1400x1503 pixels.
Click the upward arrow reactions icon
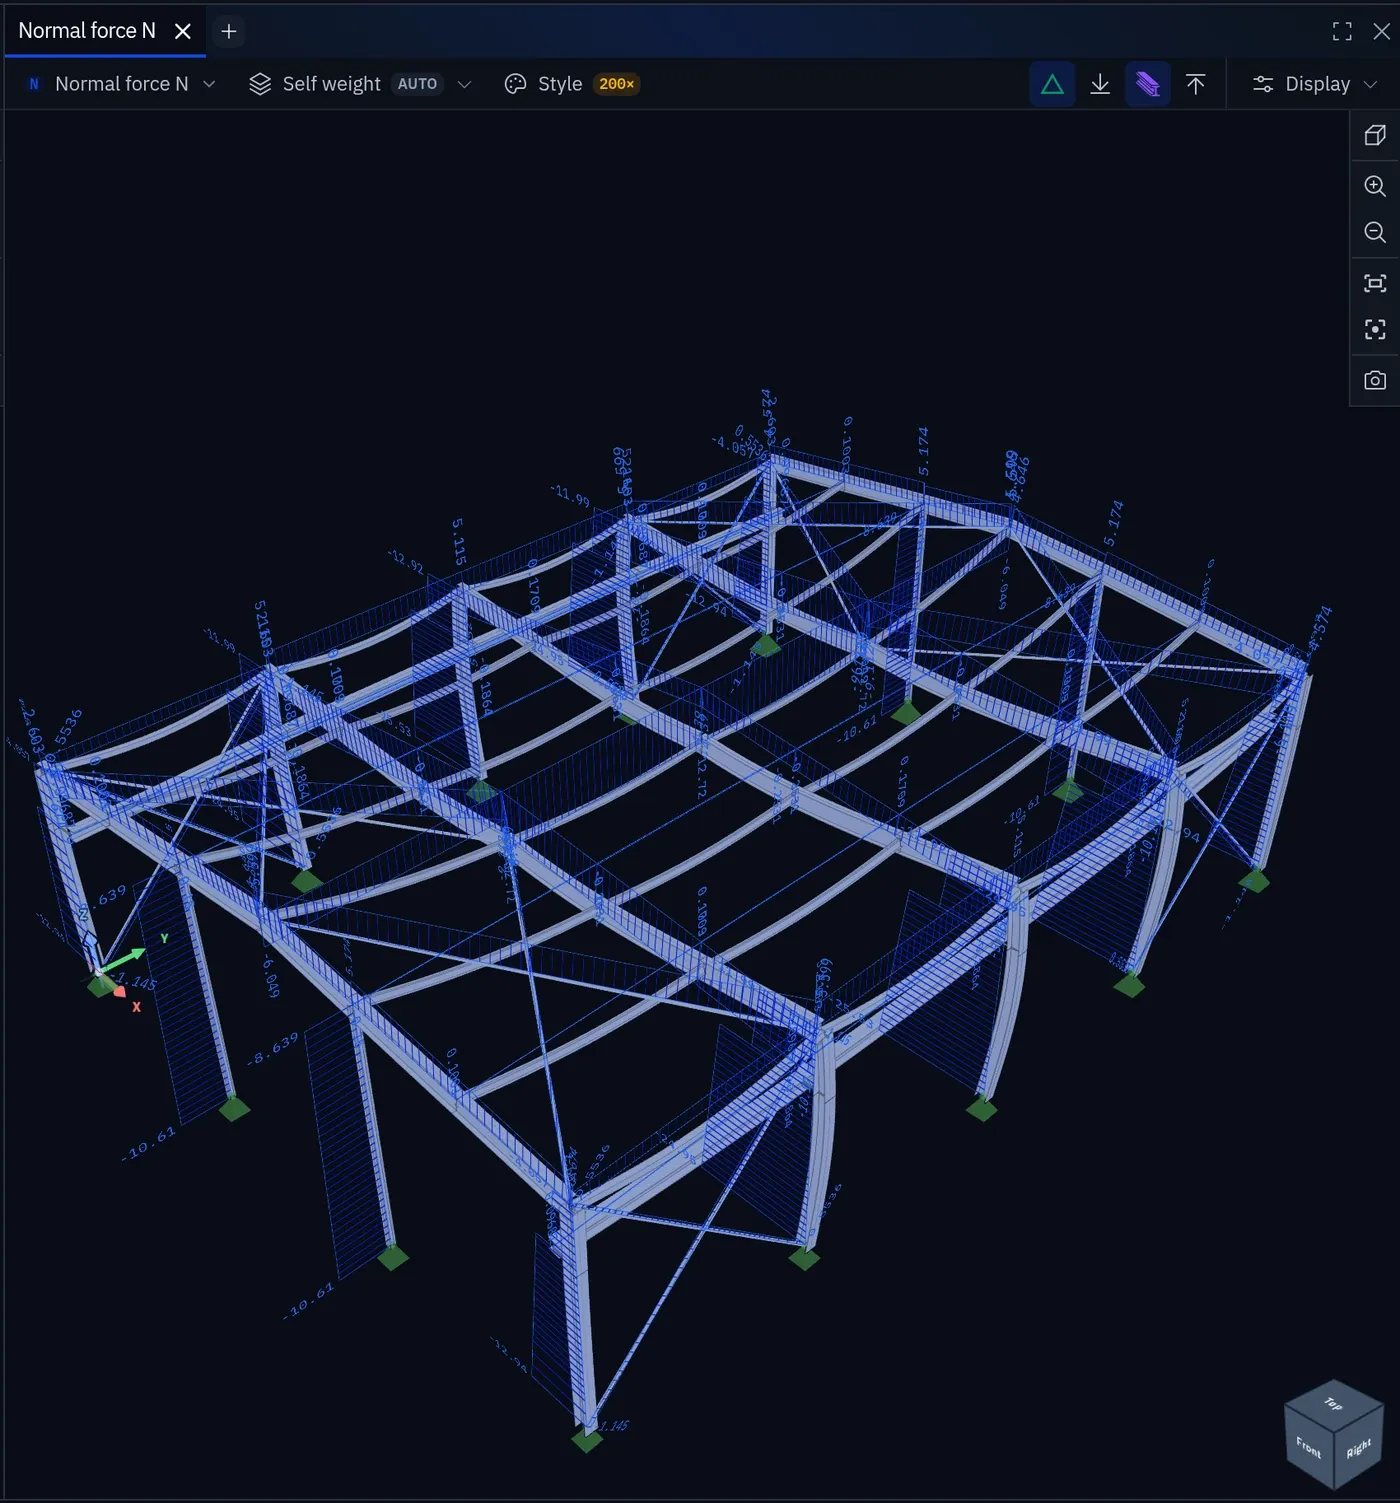pos(1195,84)
